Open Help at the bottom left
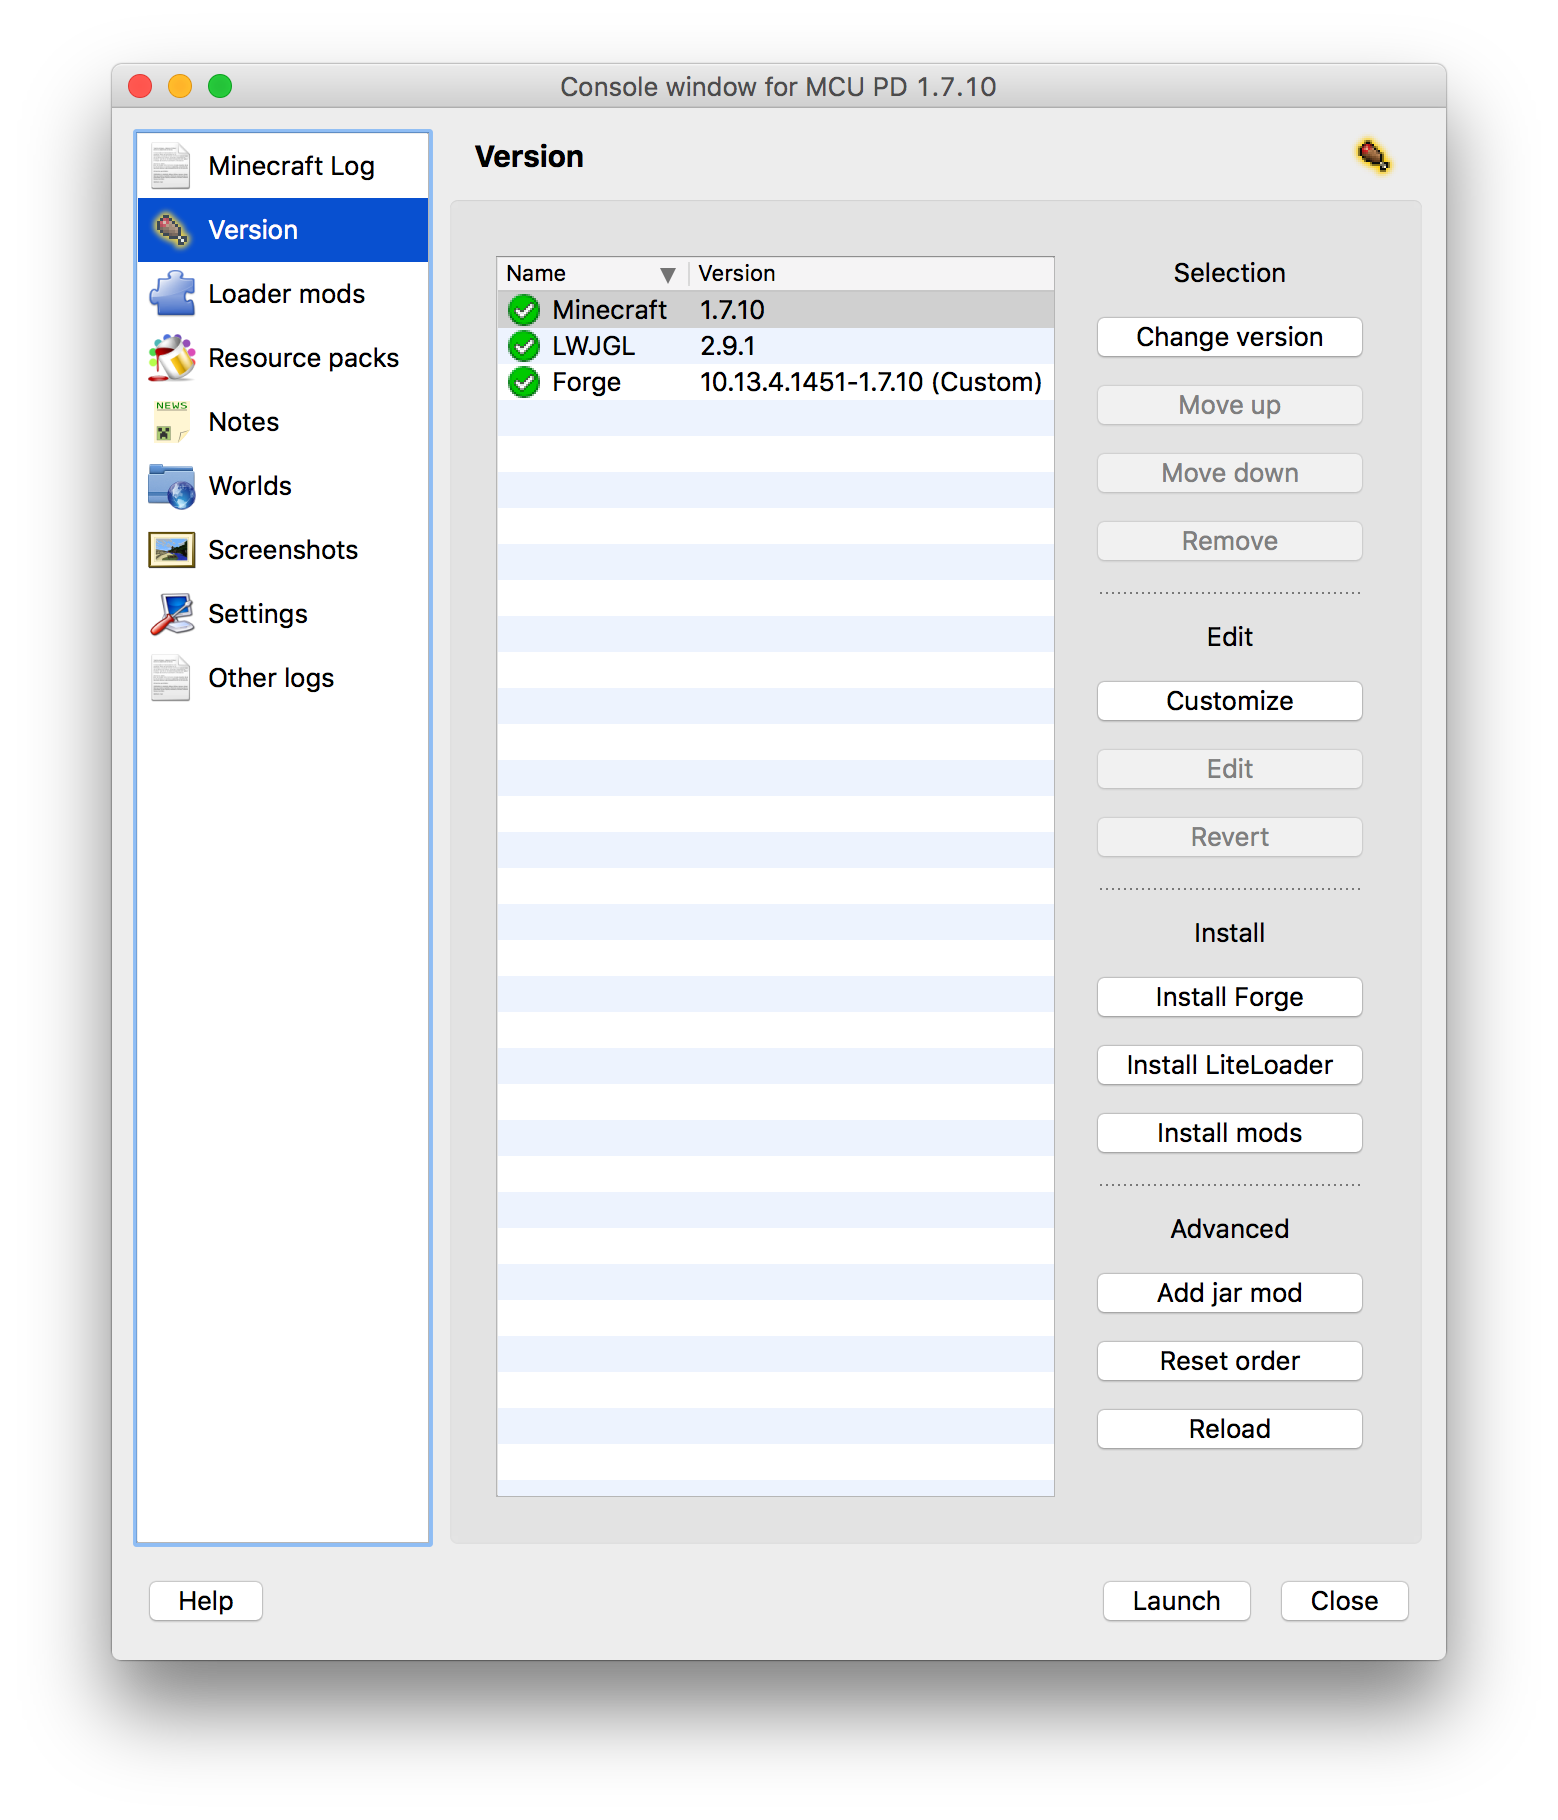 [206, 1601]
